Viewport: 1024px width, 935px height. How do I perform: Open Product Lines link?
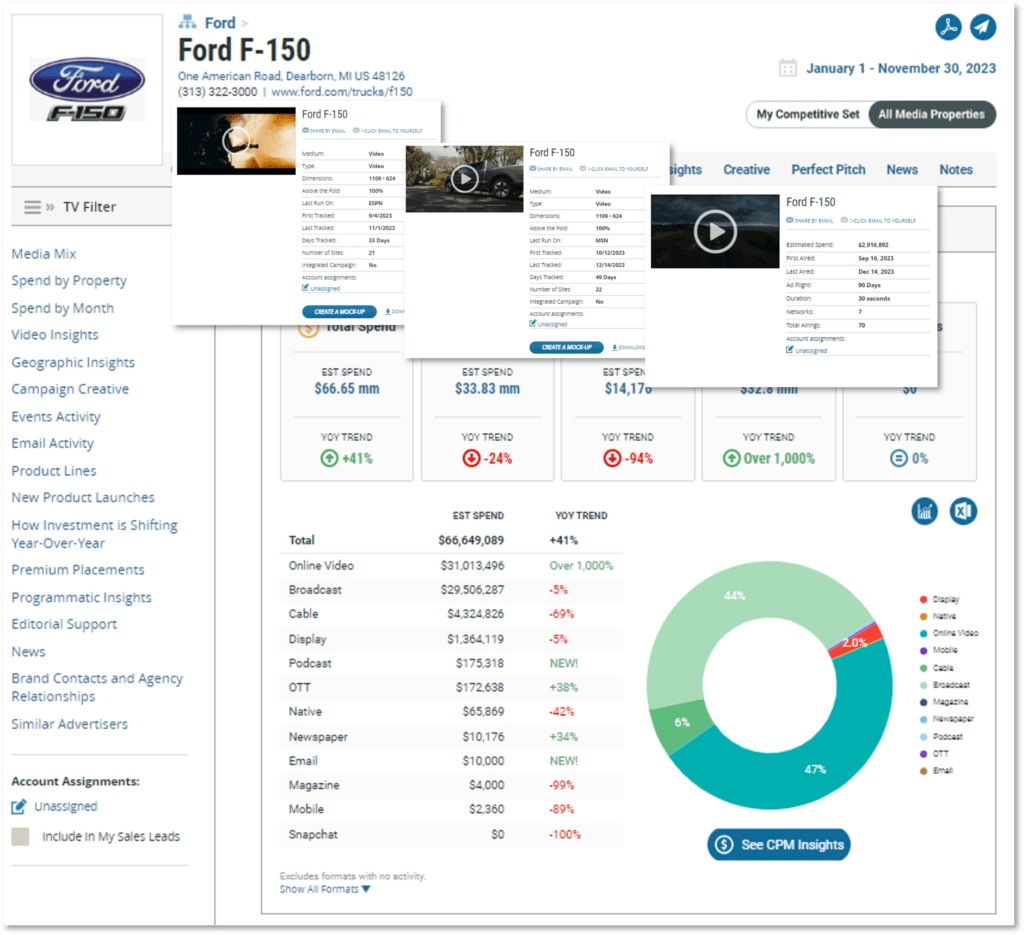pos(54,471)
